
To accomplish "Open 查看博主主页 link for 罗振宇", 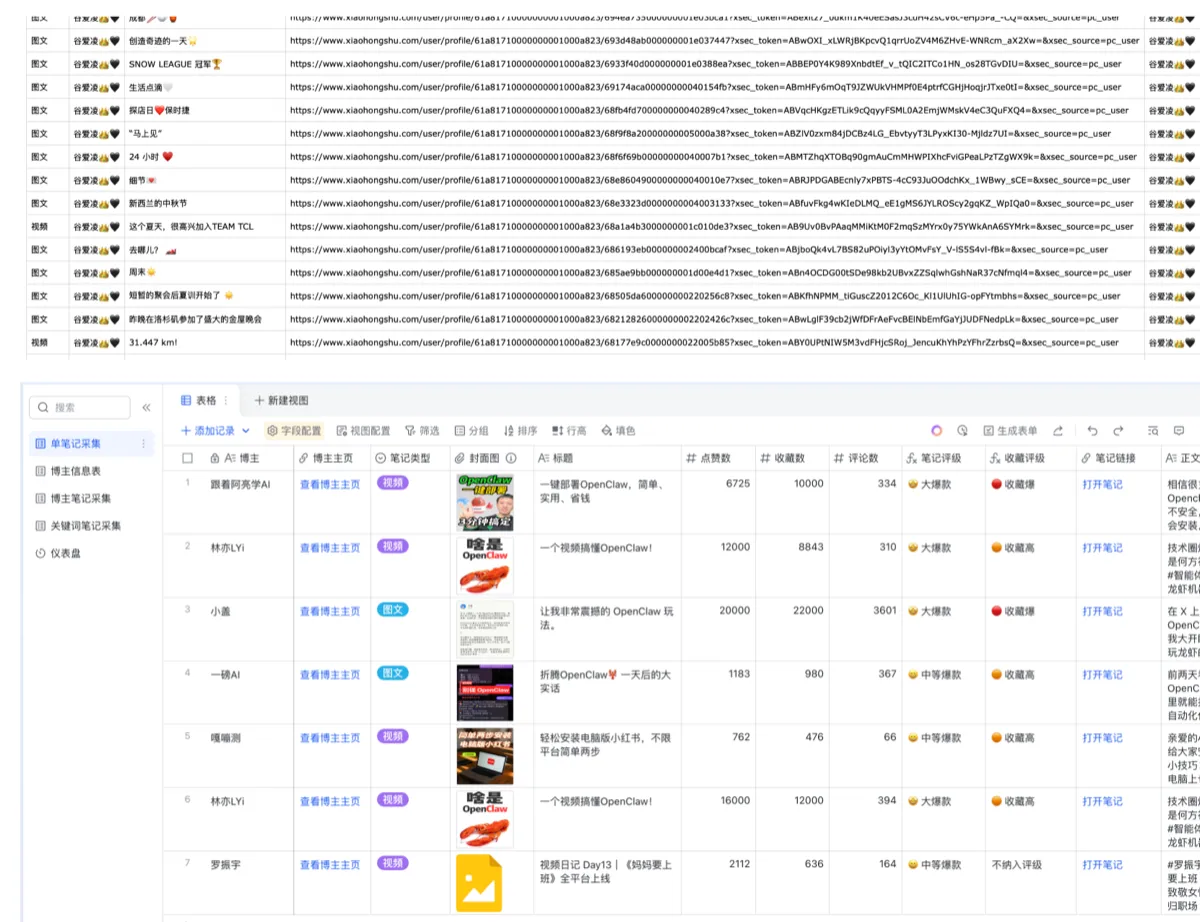I will coord(330,865).
